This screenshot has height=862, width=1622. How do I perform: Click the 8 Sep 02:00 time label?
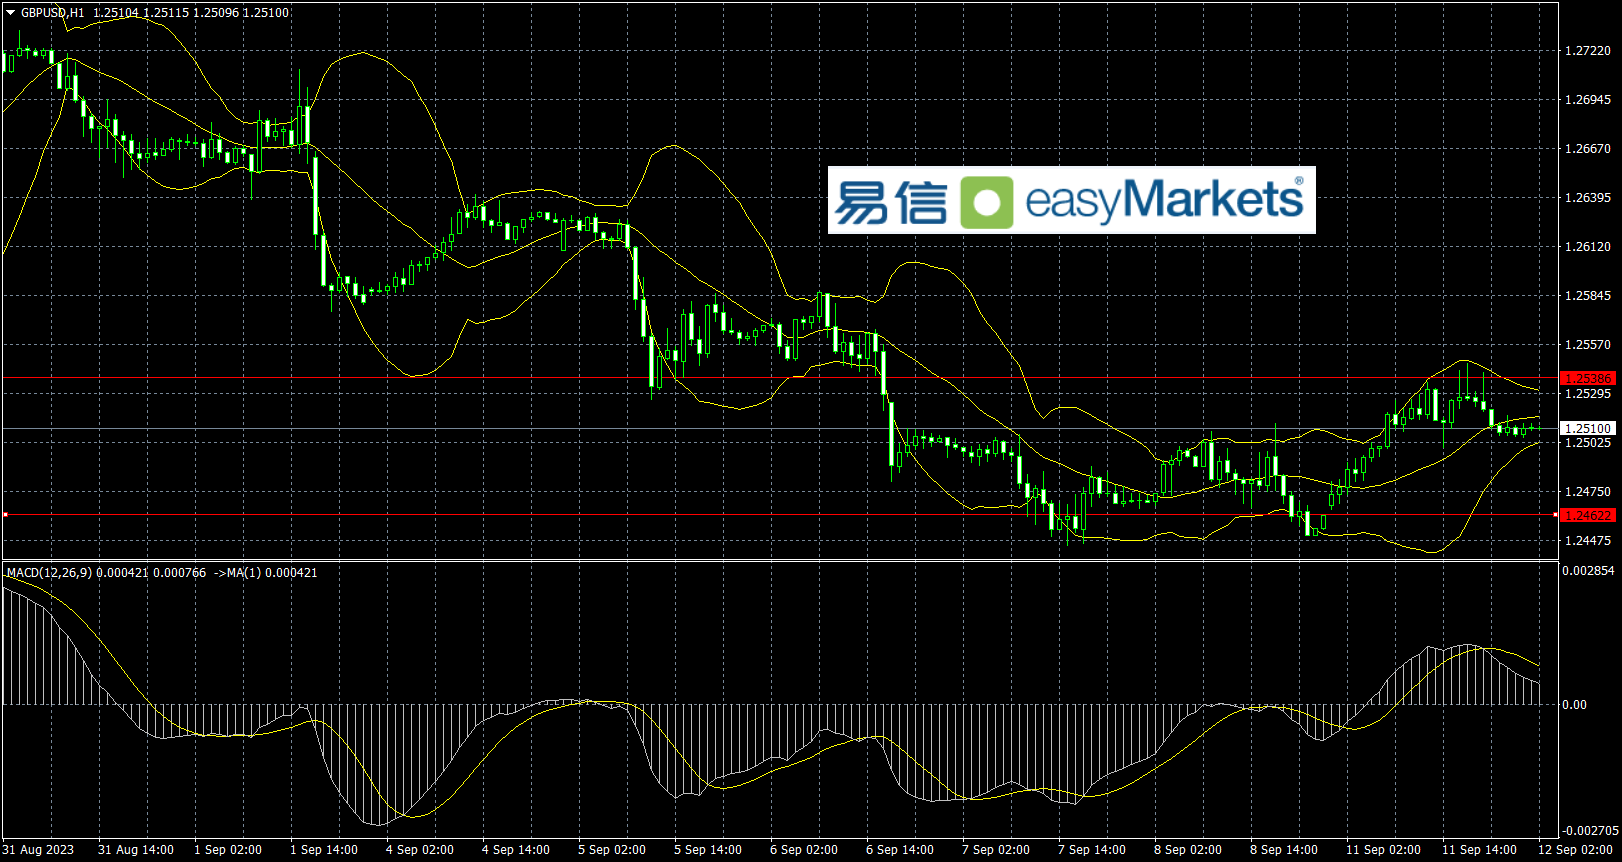tap(1188, 850)
